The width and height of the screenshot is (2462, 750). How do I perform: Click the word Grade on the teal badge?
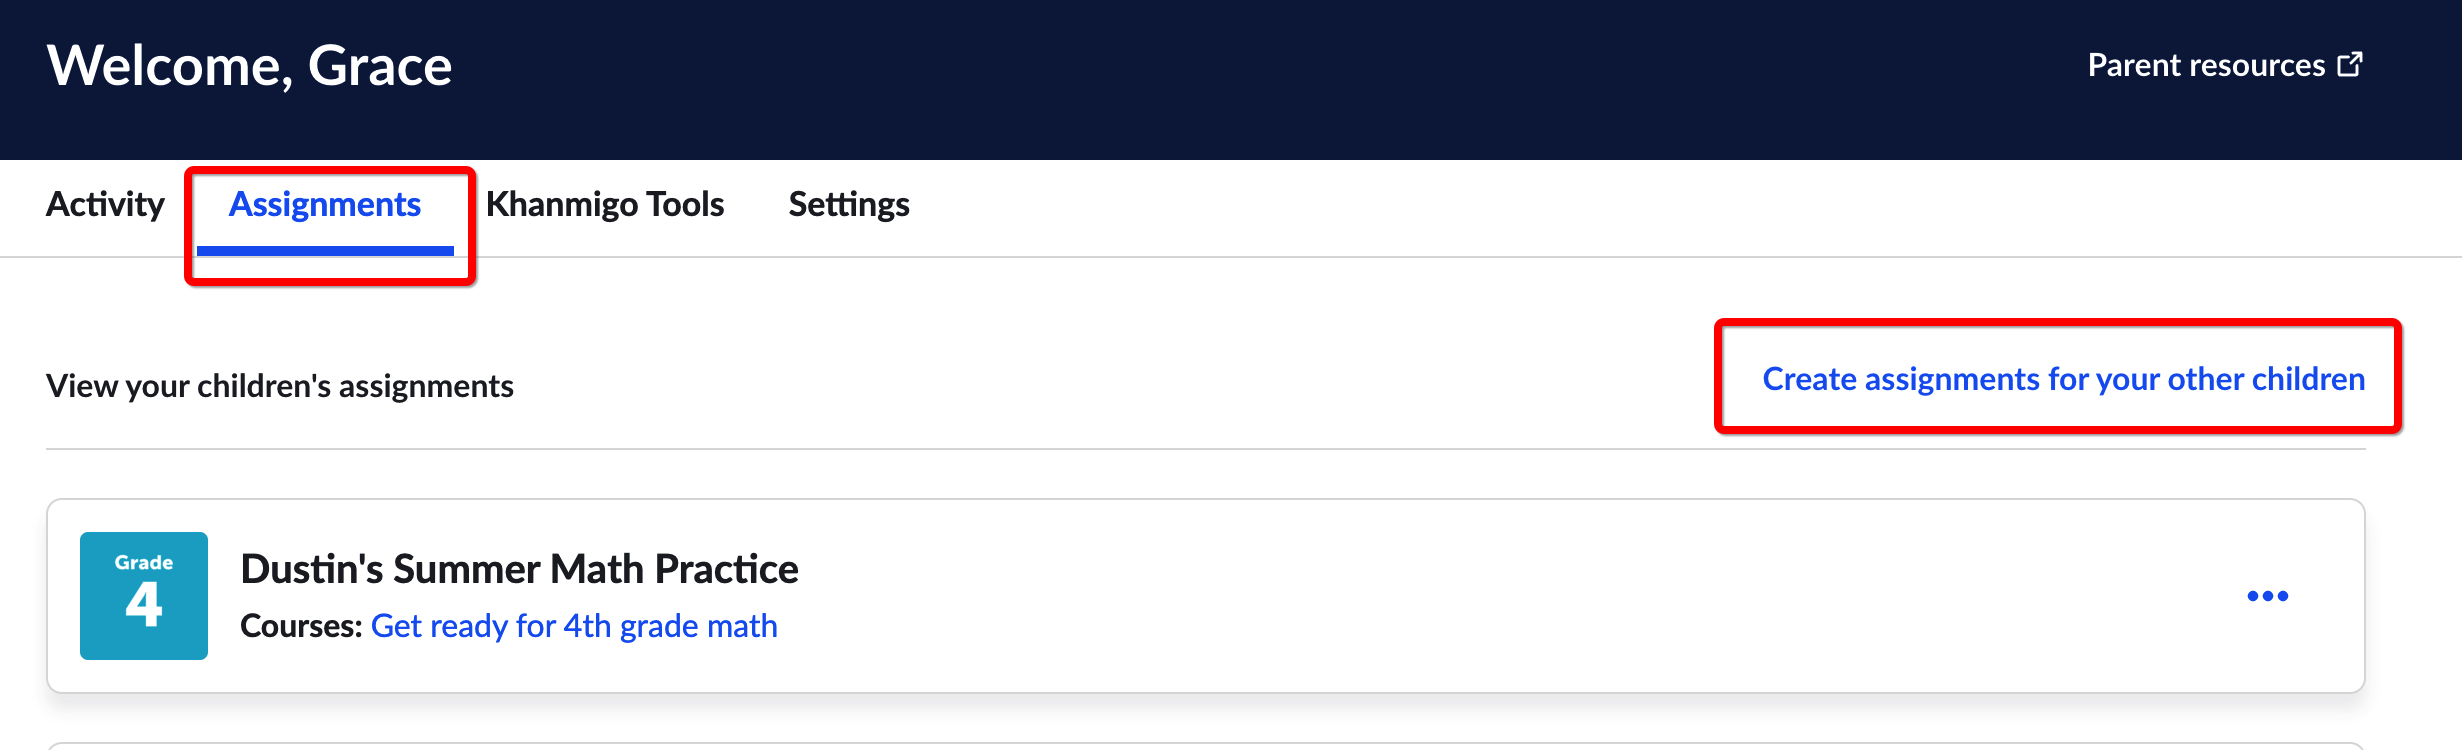[x=144, y=563]
